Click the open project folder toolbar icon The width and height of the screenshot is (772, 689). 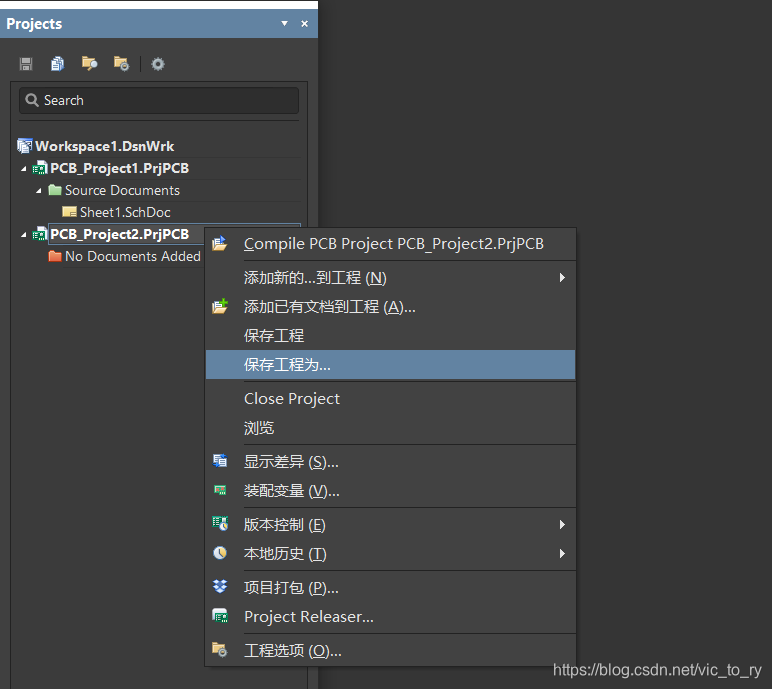[x=89, y=64]
